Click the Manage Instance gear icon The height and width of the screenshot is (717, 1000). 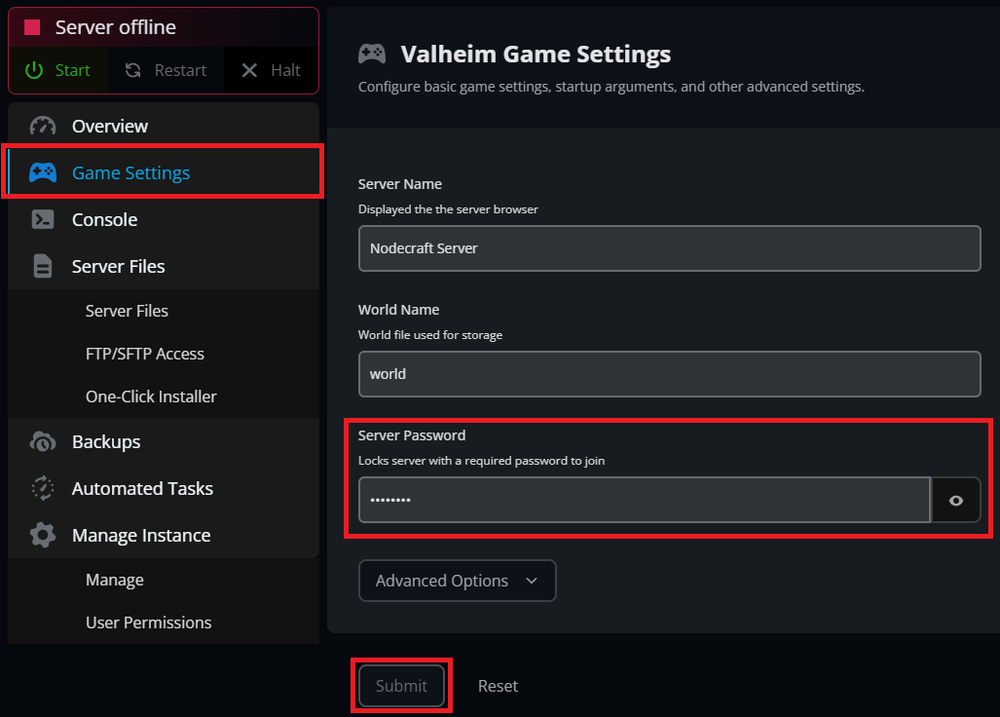tap(43, 535)
